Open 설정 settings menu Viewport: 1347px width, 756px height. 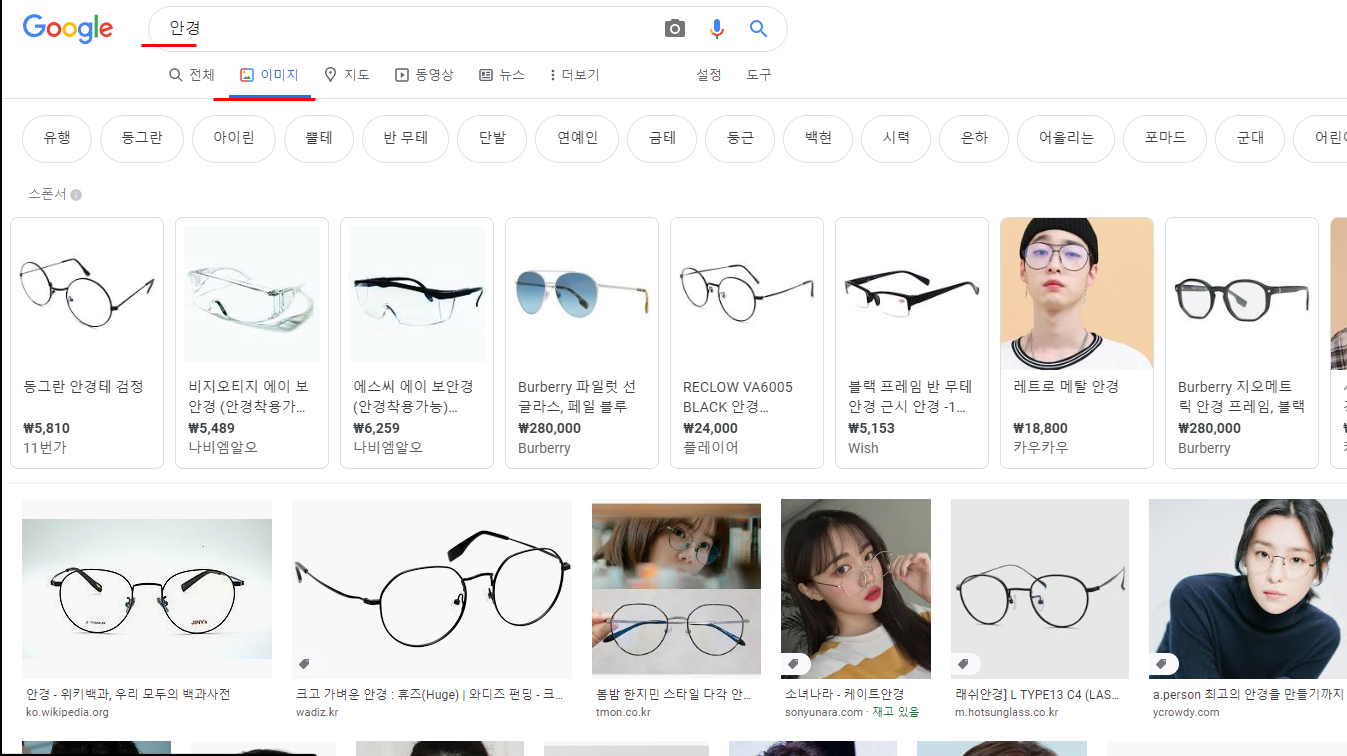click(709, 75)
